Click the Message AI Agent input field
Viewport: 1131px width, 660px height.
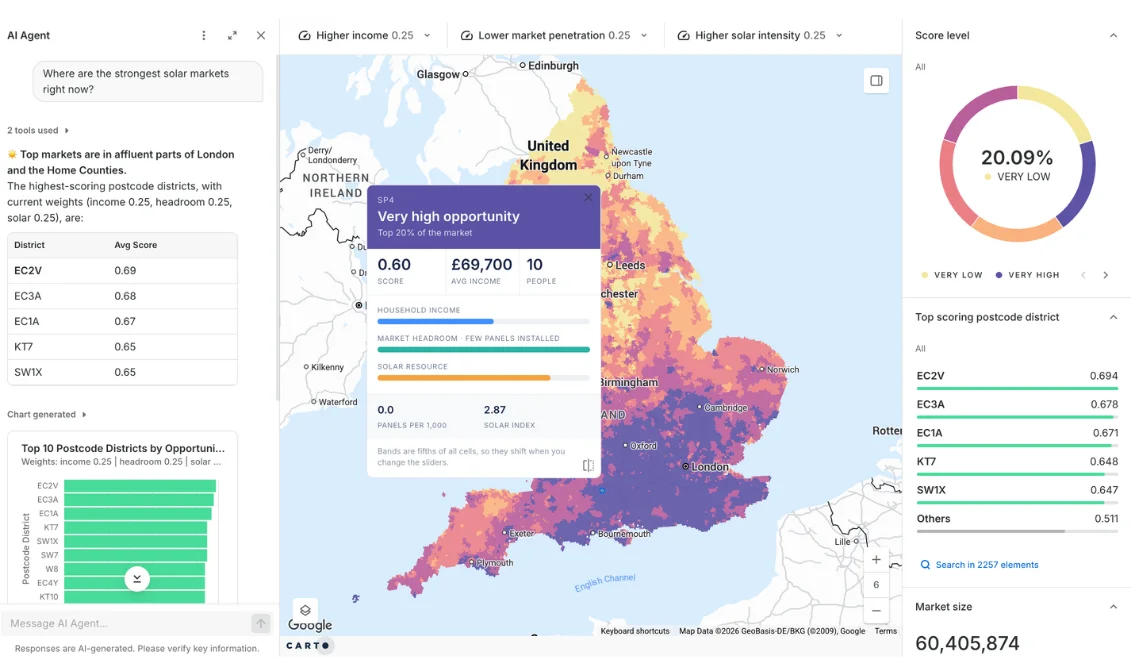125,623
